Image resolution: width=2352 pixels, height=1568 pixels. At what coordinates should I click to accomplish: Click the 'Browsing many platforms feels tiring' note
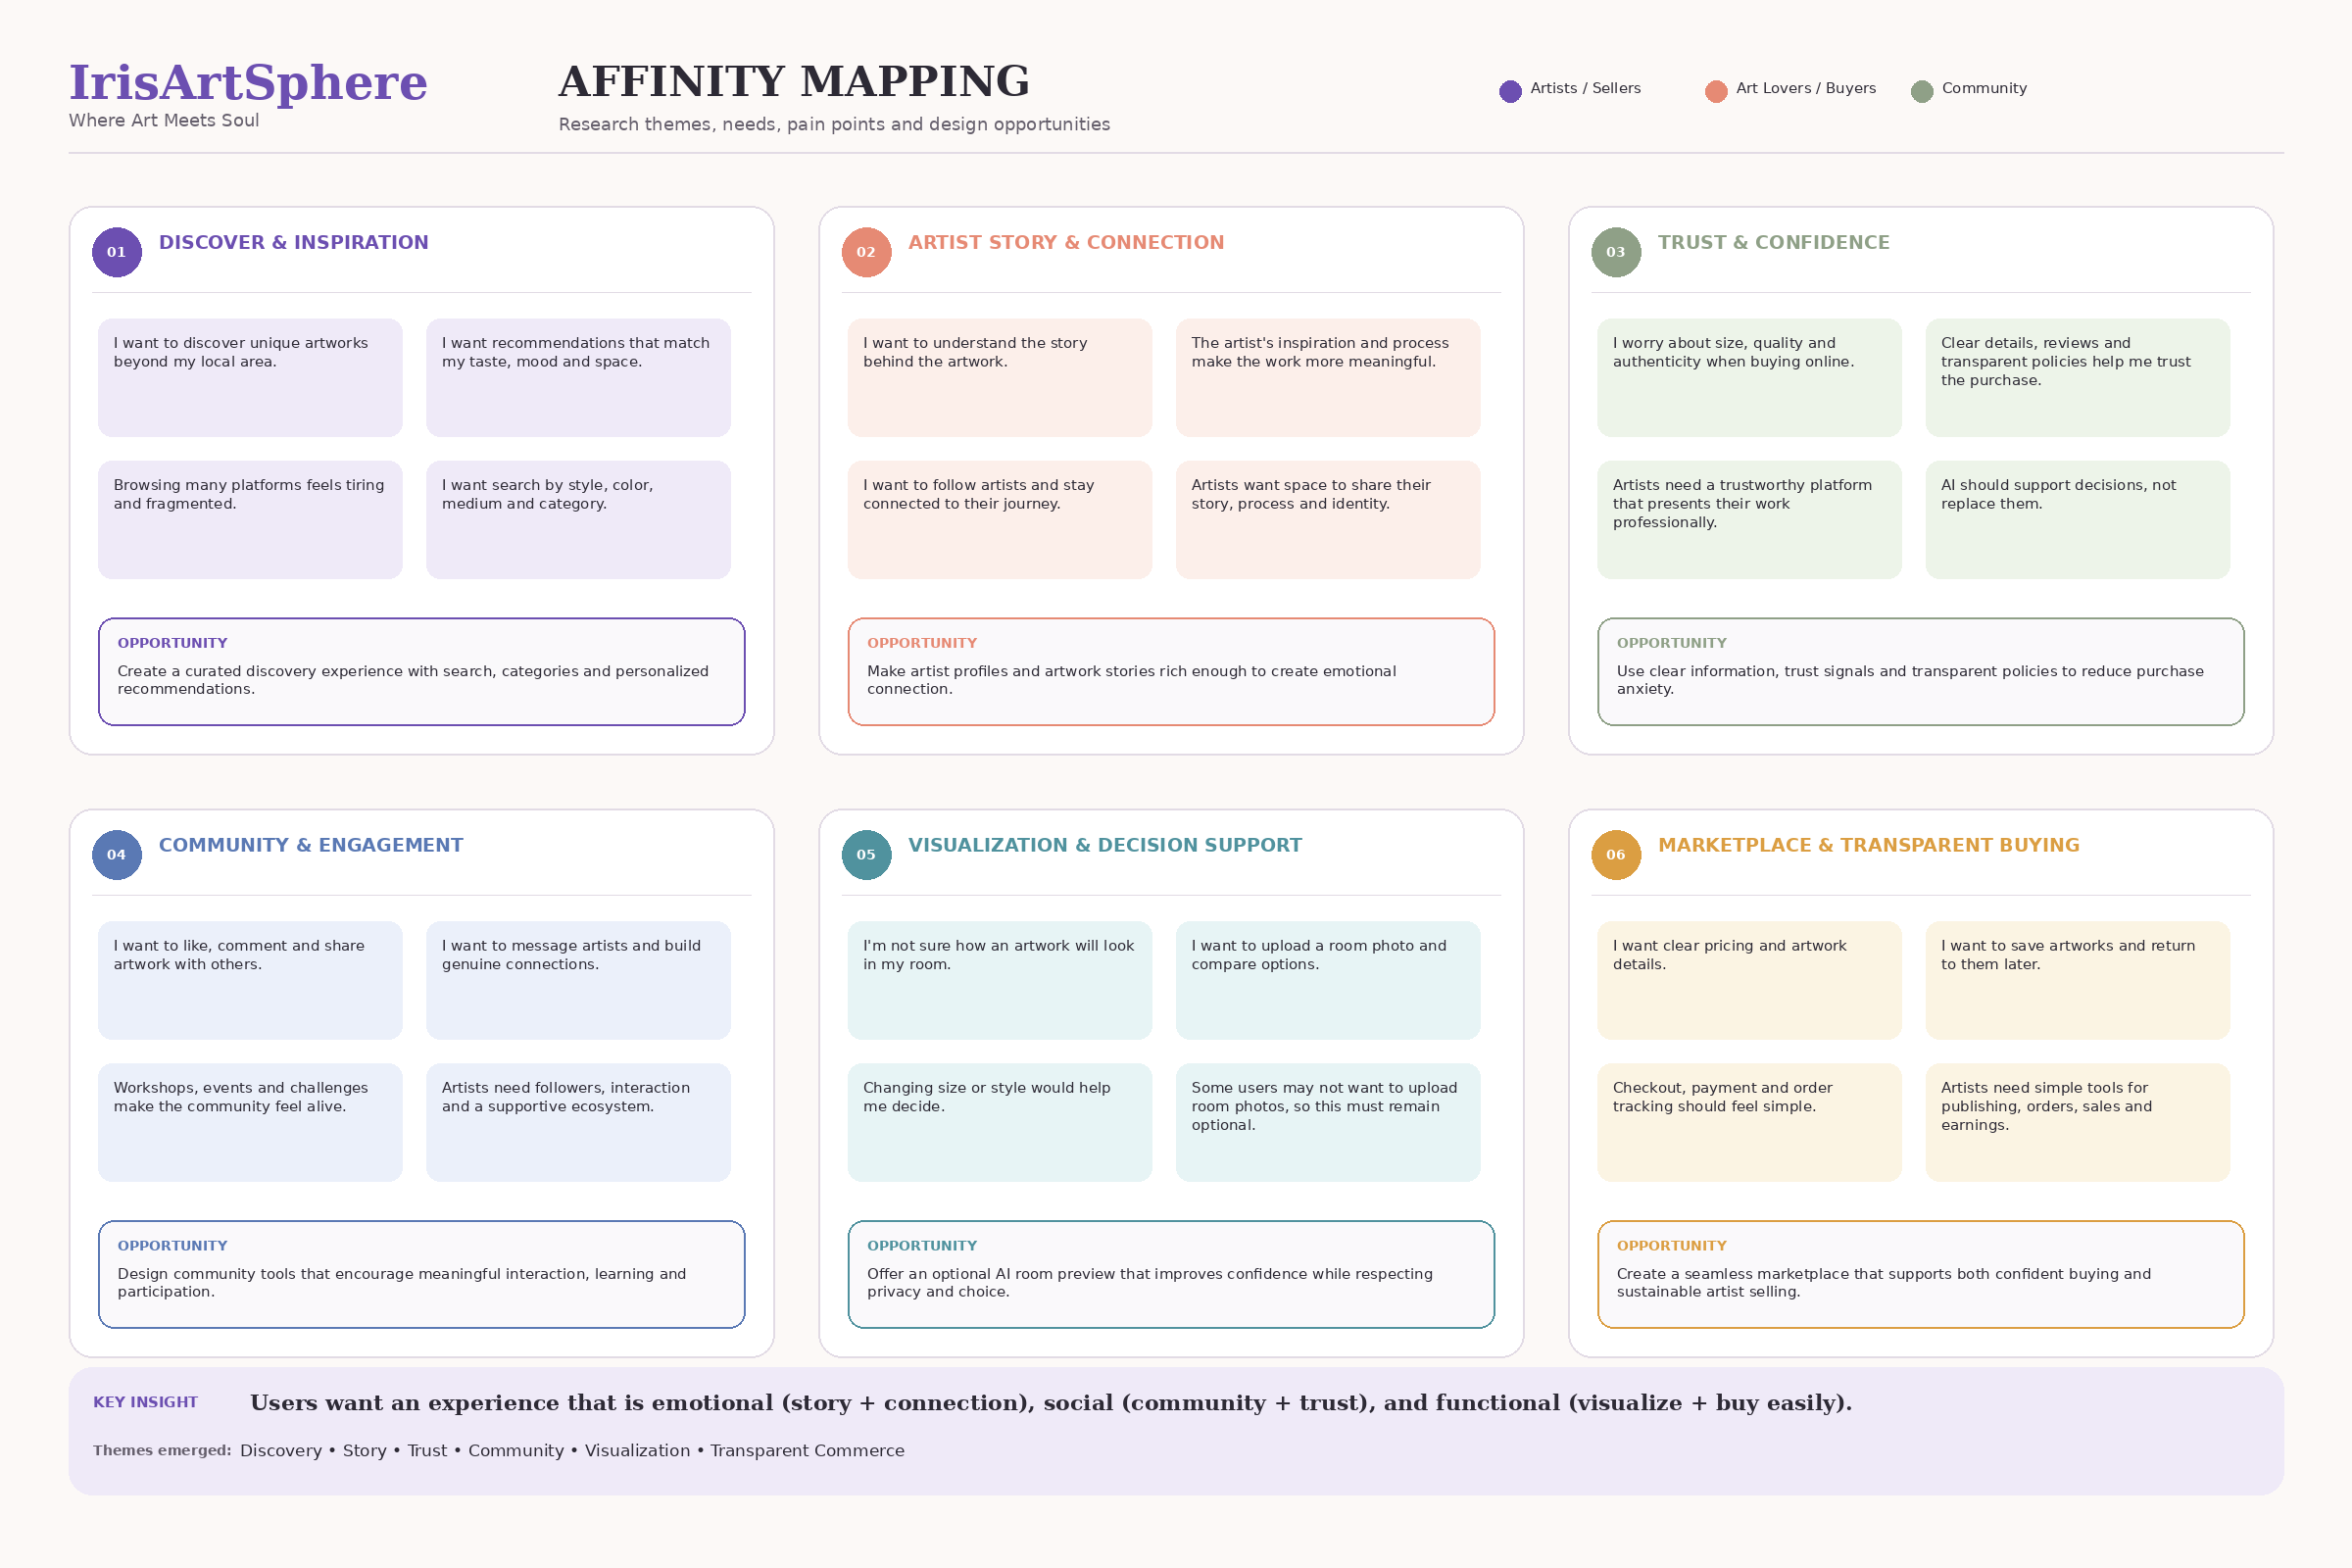250,520
